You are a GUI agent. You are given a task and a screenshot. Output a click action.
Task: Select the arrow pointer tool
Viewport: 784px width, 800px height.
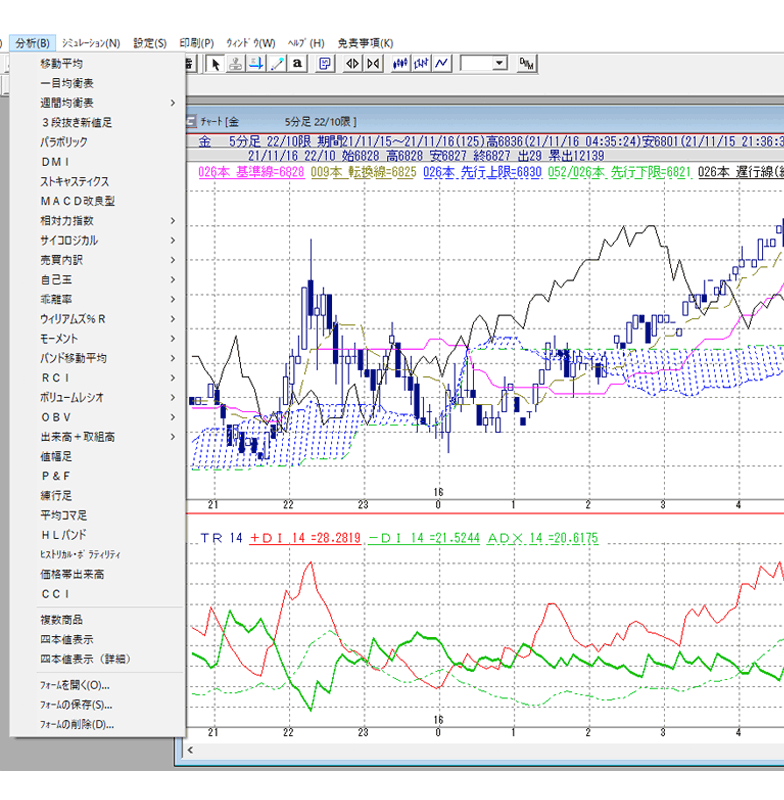point(215,64)
